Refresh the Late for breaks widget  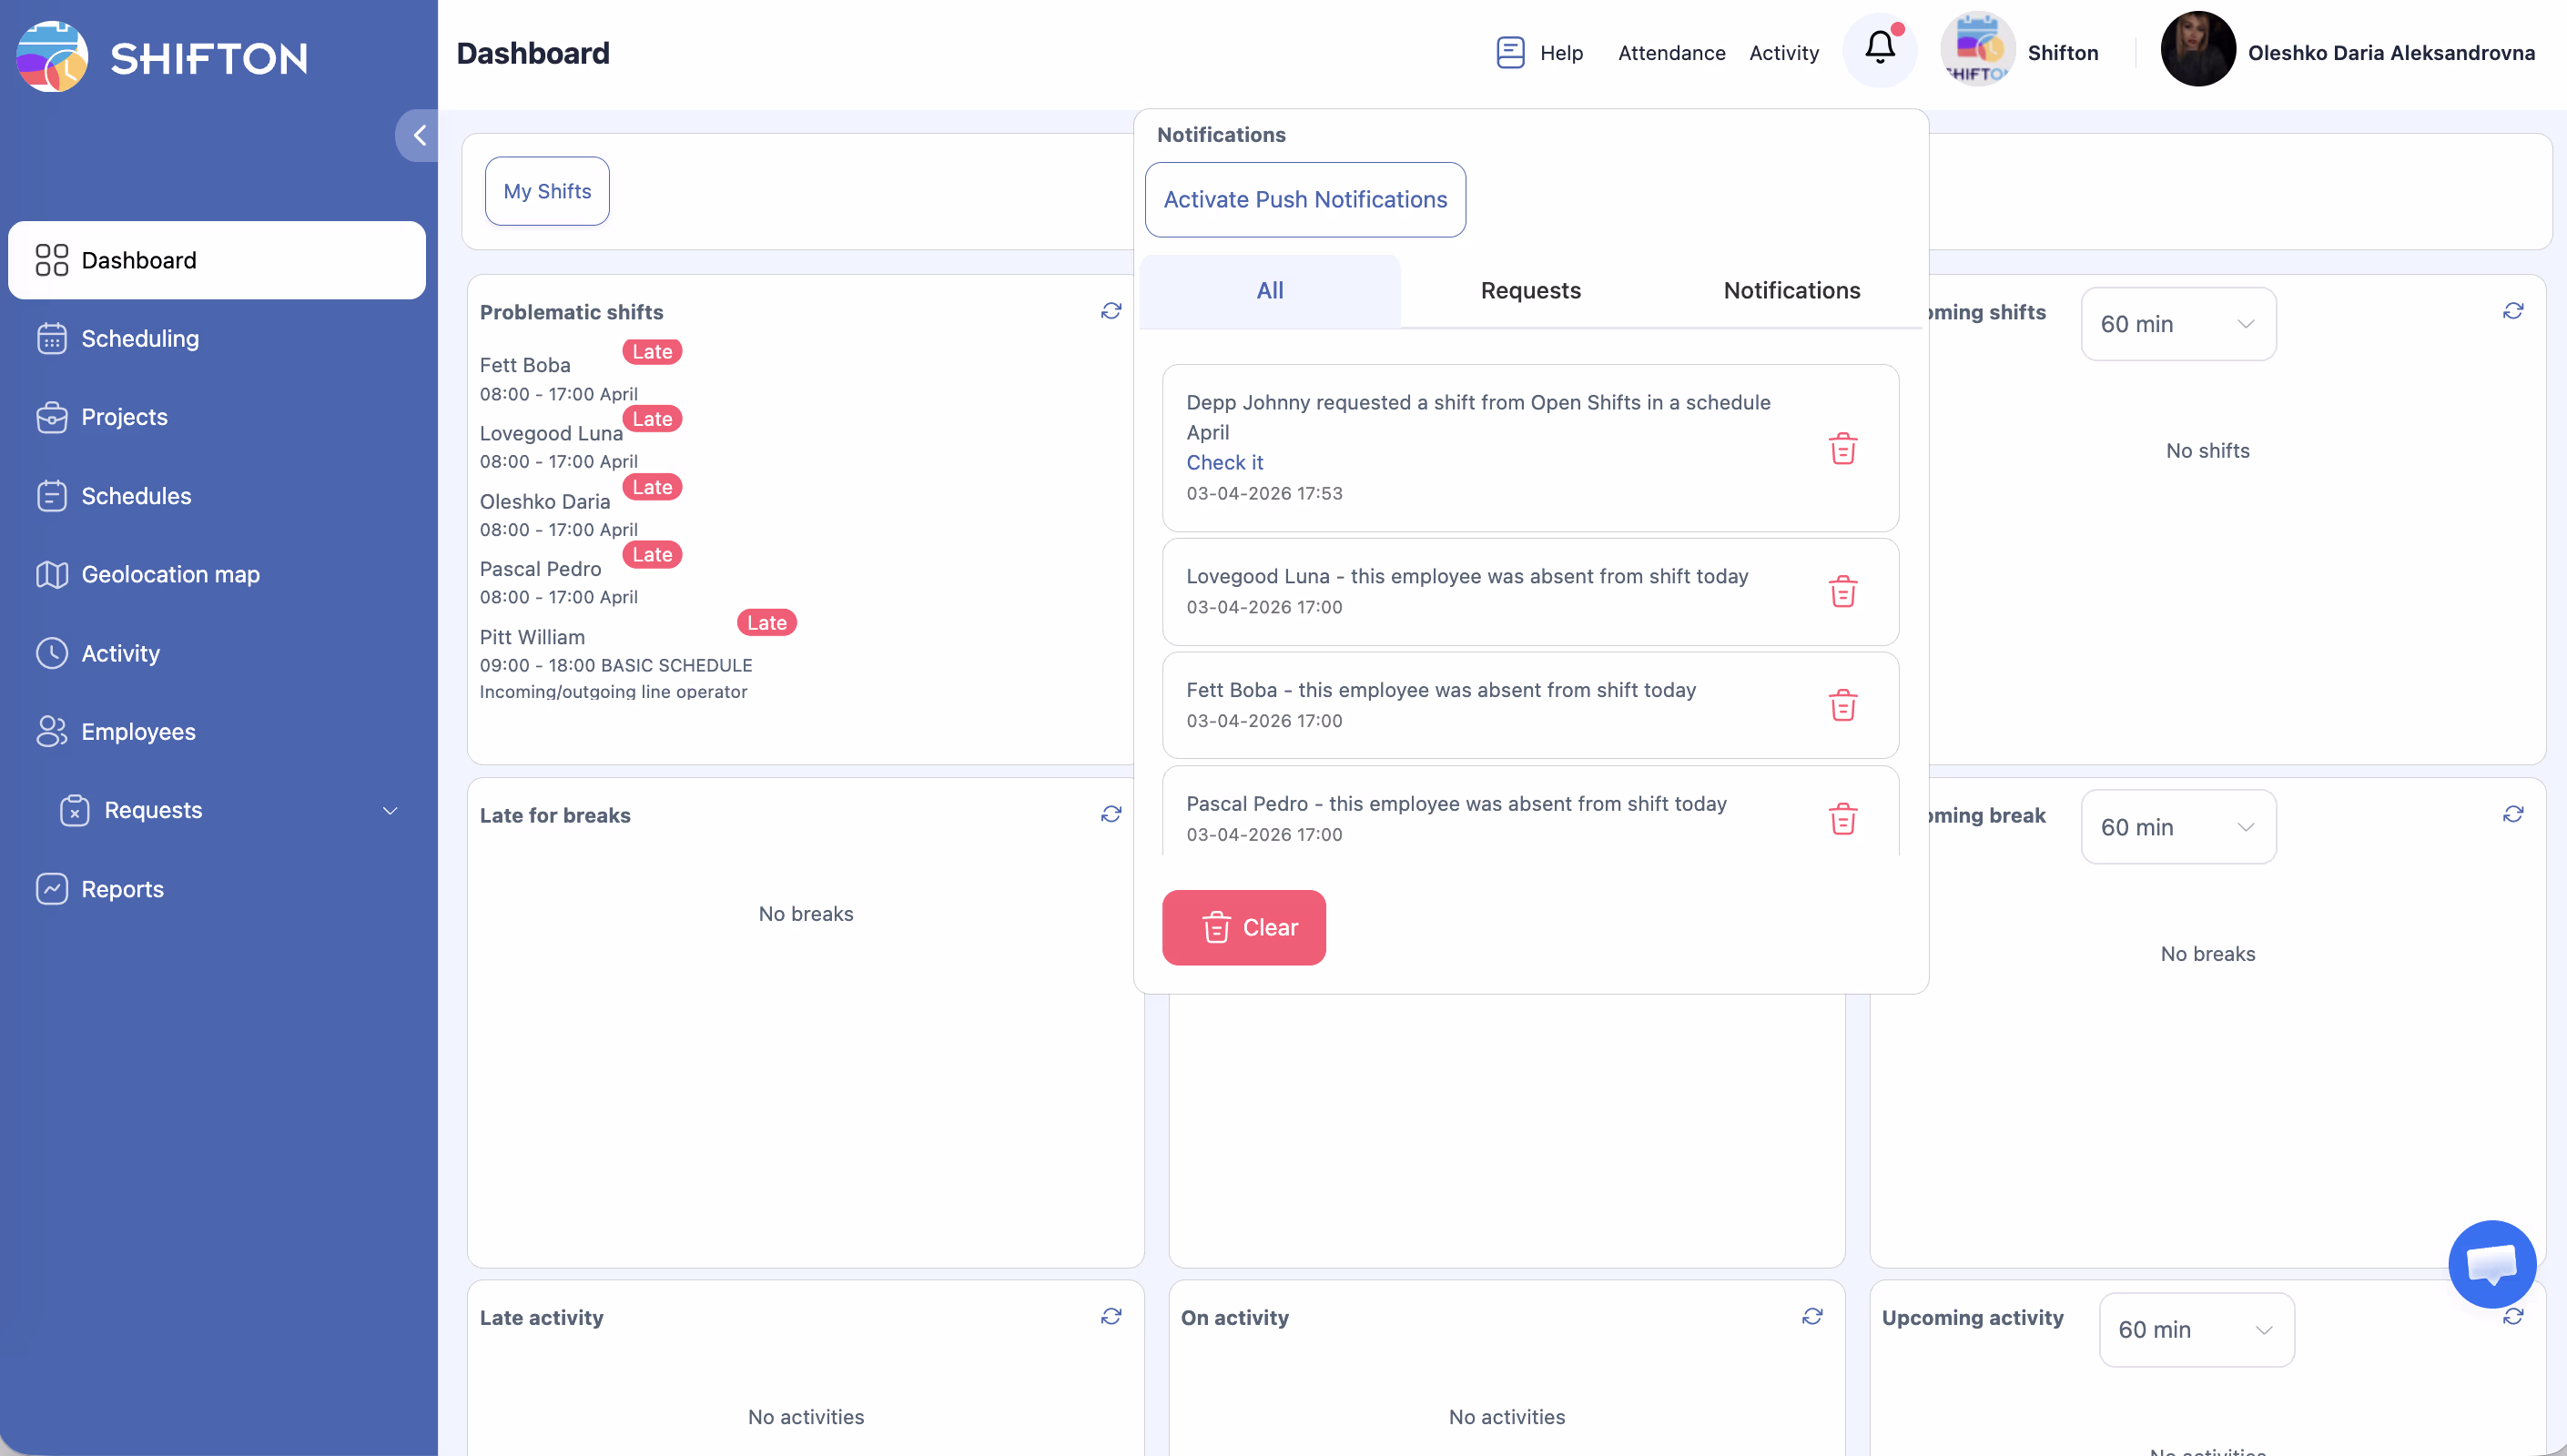pos(1111,815)
